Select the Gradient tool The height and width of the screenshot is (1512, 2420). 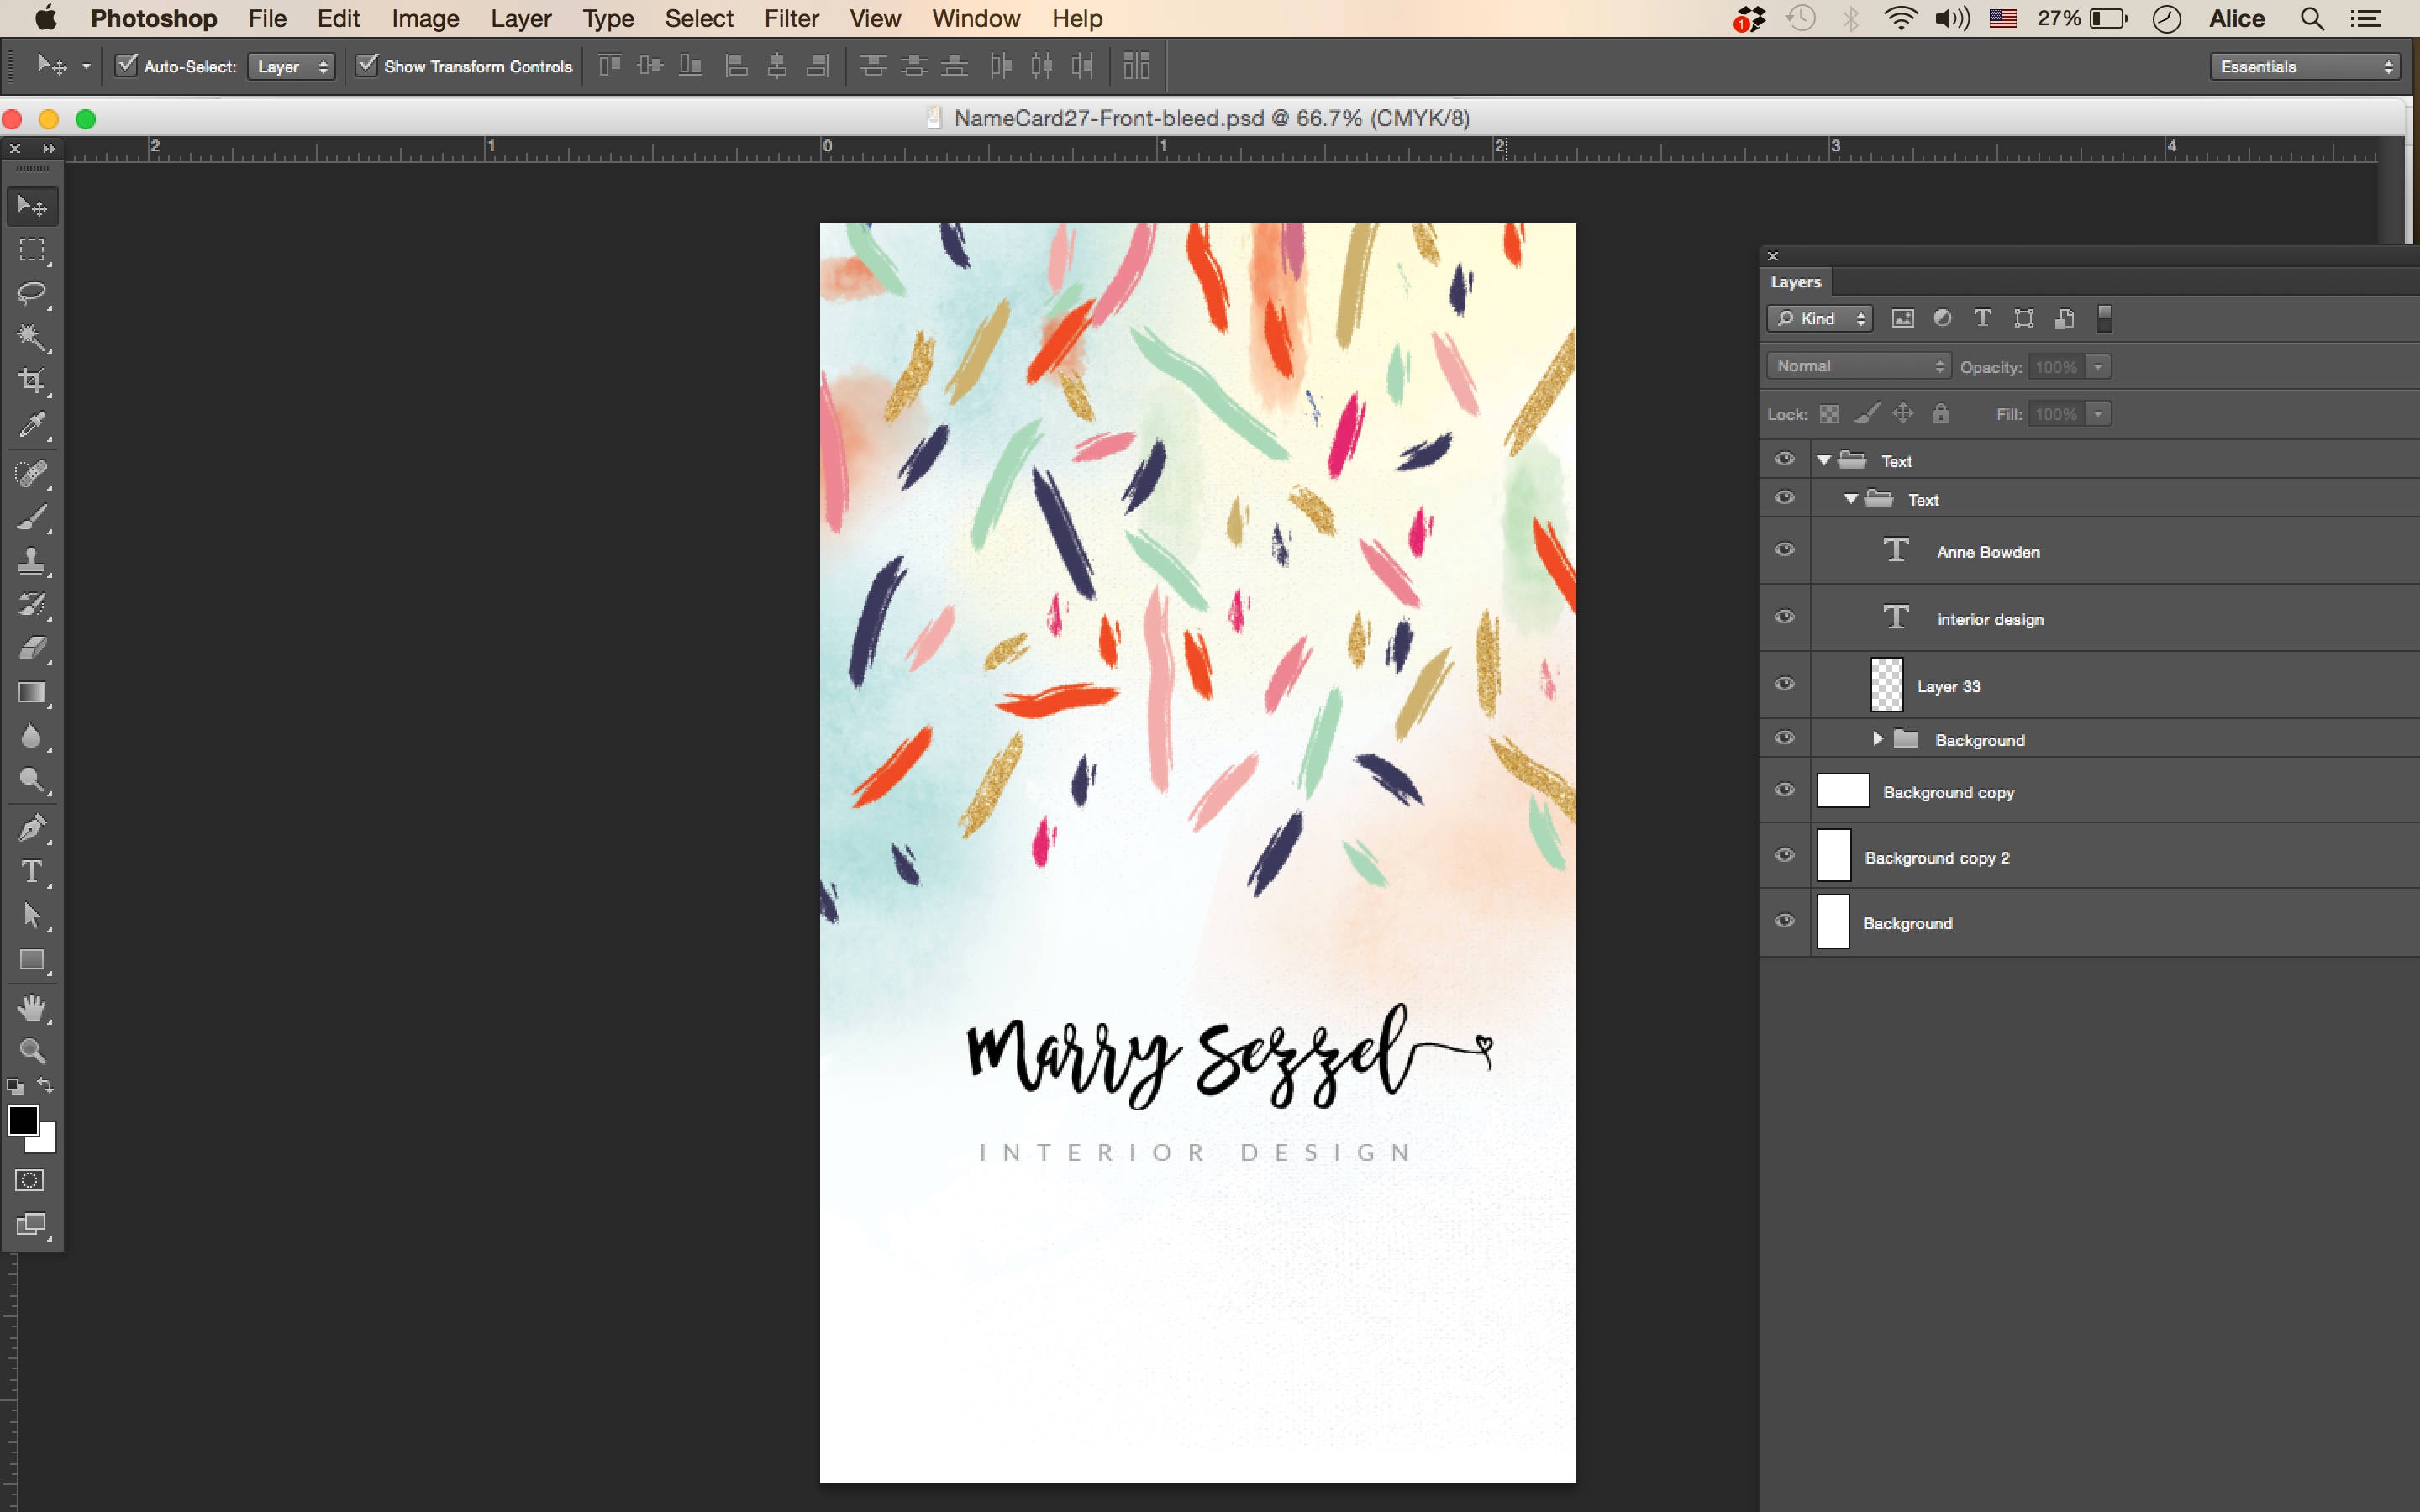click(32, 693)
